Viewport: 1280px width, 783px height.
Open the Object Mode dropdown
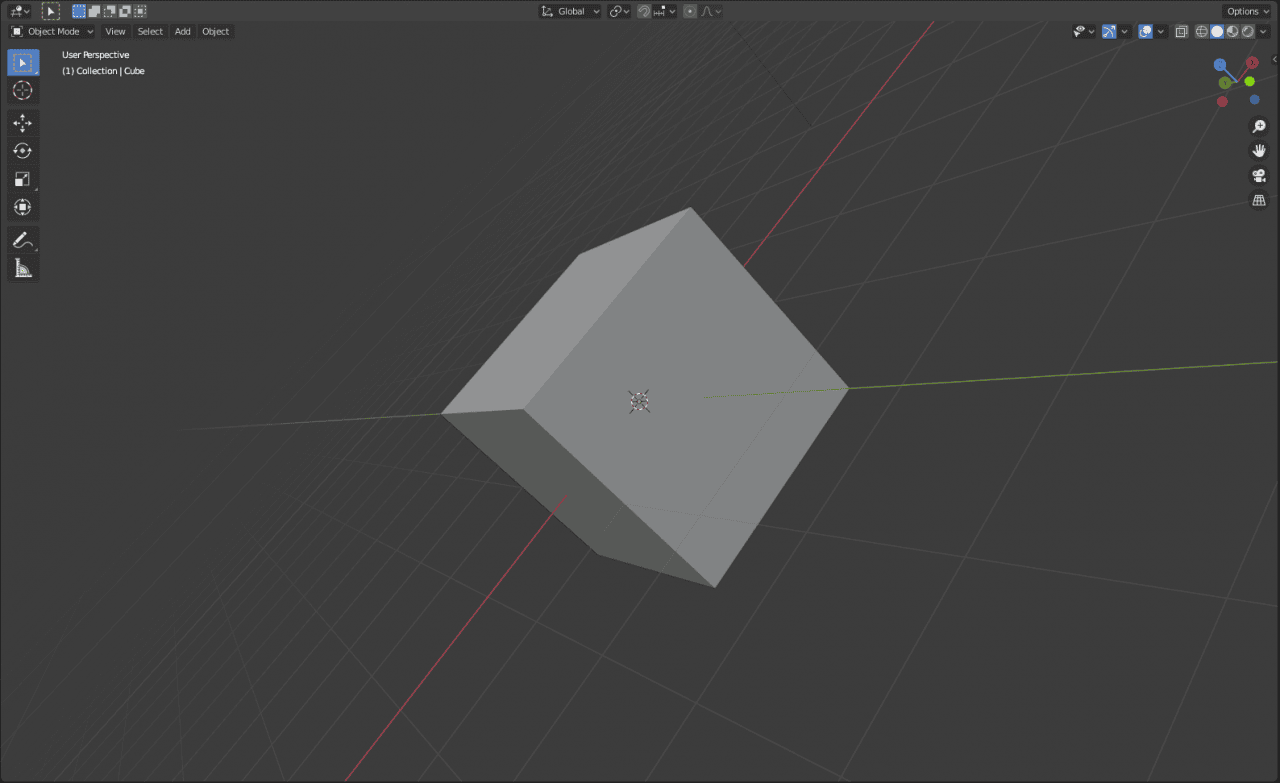coord(51,31)
